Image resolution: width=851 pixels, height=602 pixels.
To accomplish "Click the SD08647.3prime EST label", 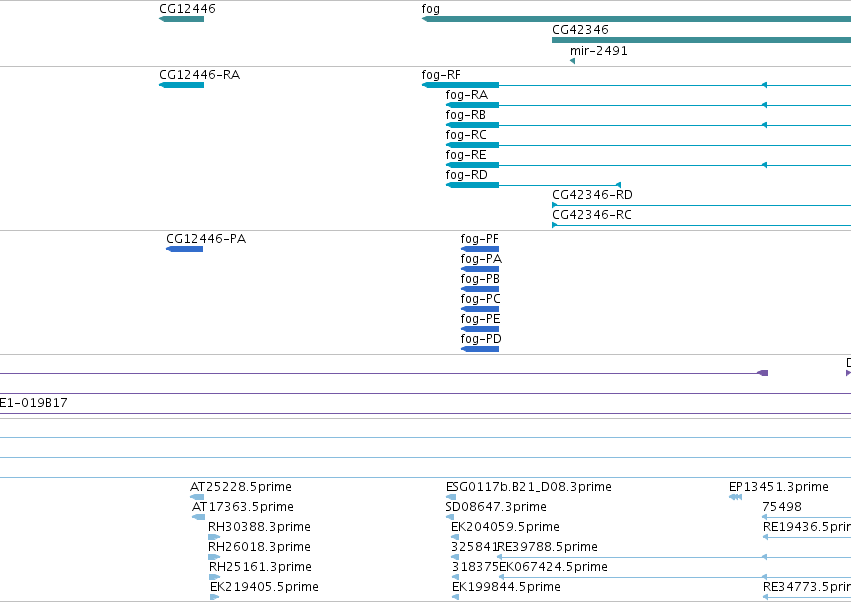I will 496,507.
